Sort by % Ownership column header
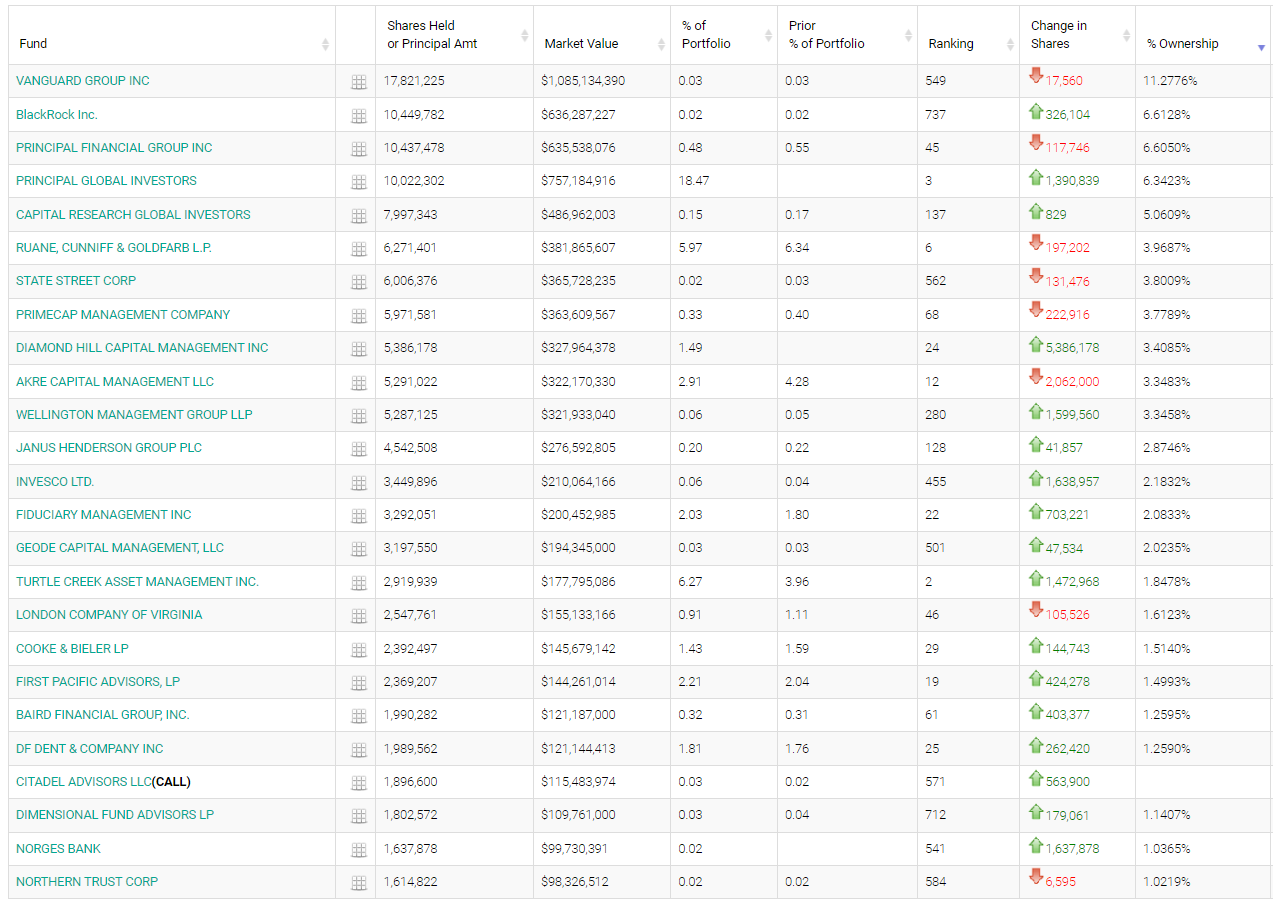The image size is (1273, 903). [1203, 35]
